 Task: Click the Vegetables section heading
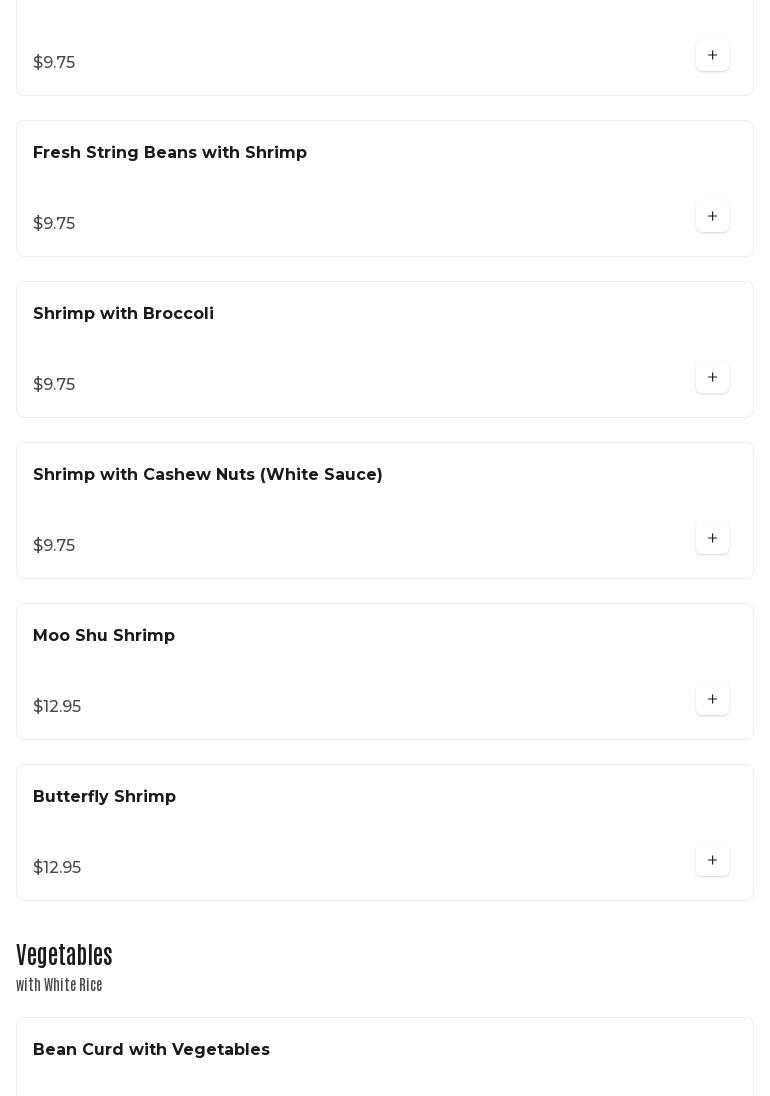point(64,955)
